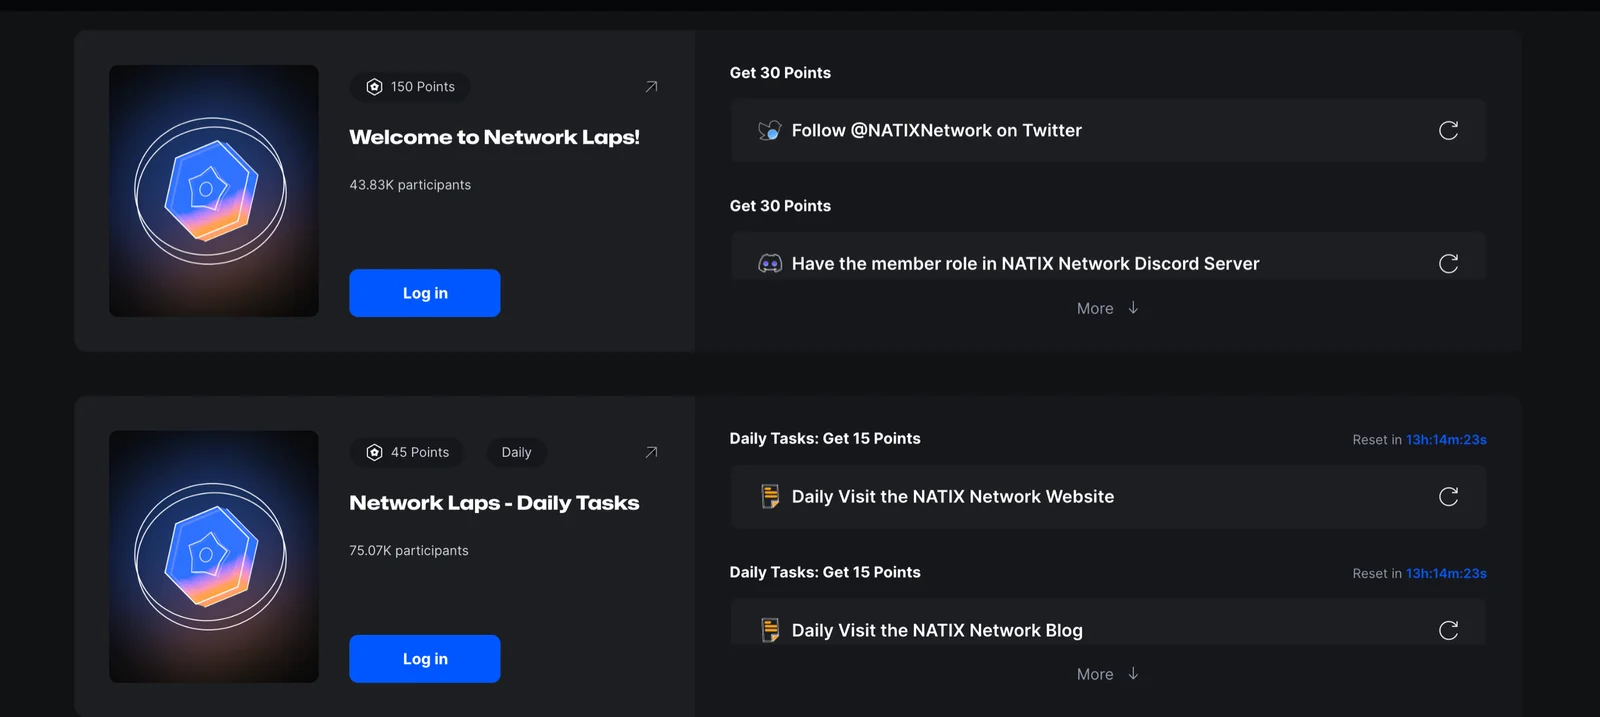
Task: Click the Welcome to Network Laps! title
Action: coord(494,137)
